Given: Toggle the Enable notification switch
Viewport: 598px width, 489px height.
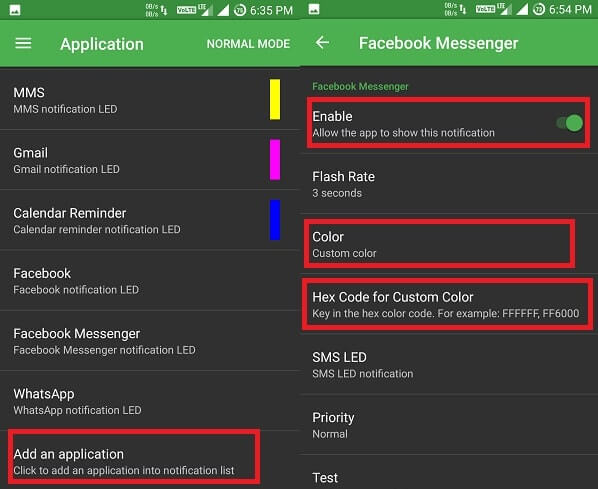Looking at the screenshot, I should coord(570,123).
